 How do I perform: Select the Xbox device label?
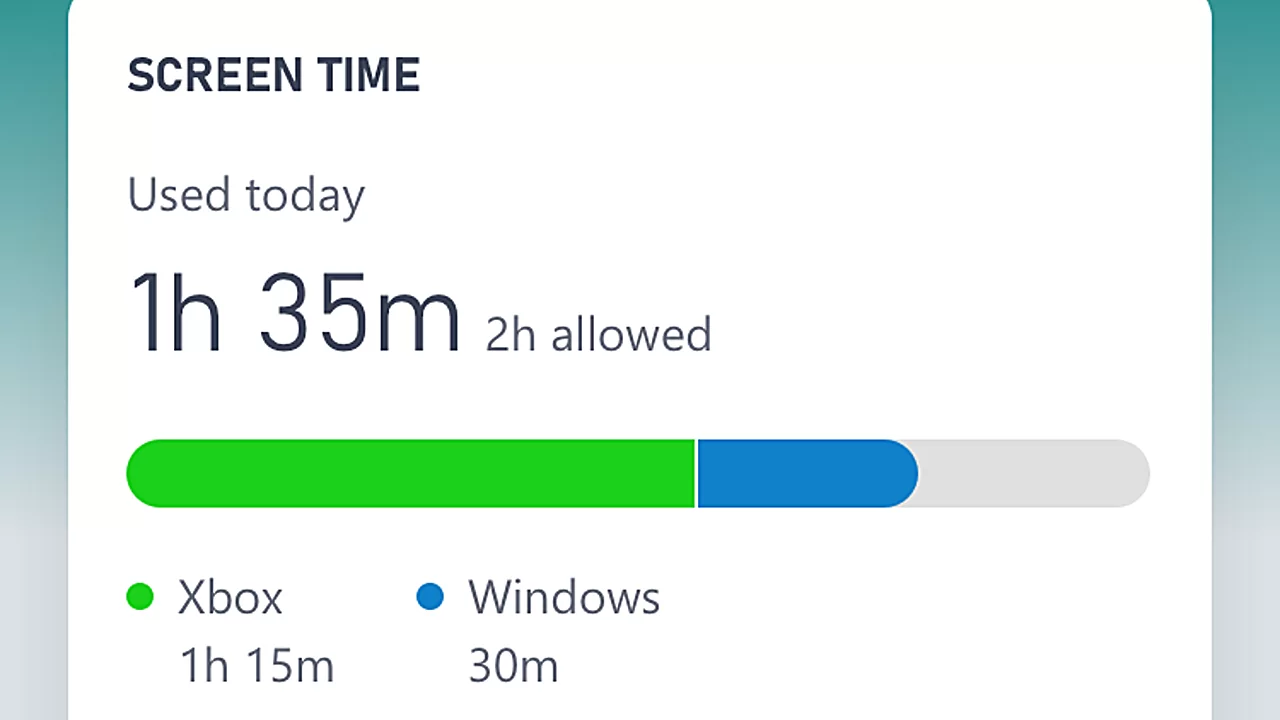click(231, 598)
